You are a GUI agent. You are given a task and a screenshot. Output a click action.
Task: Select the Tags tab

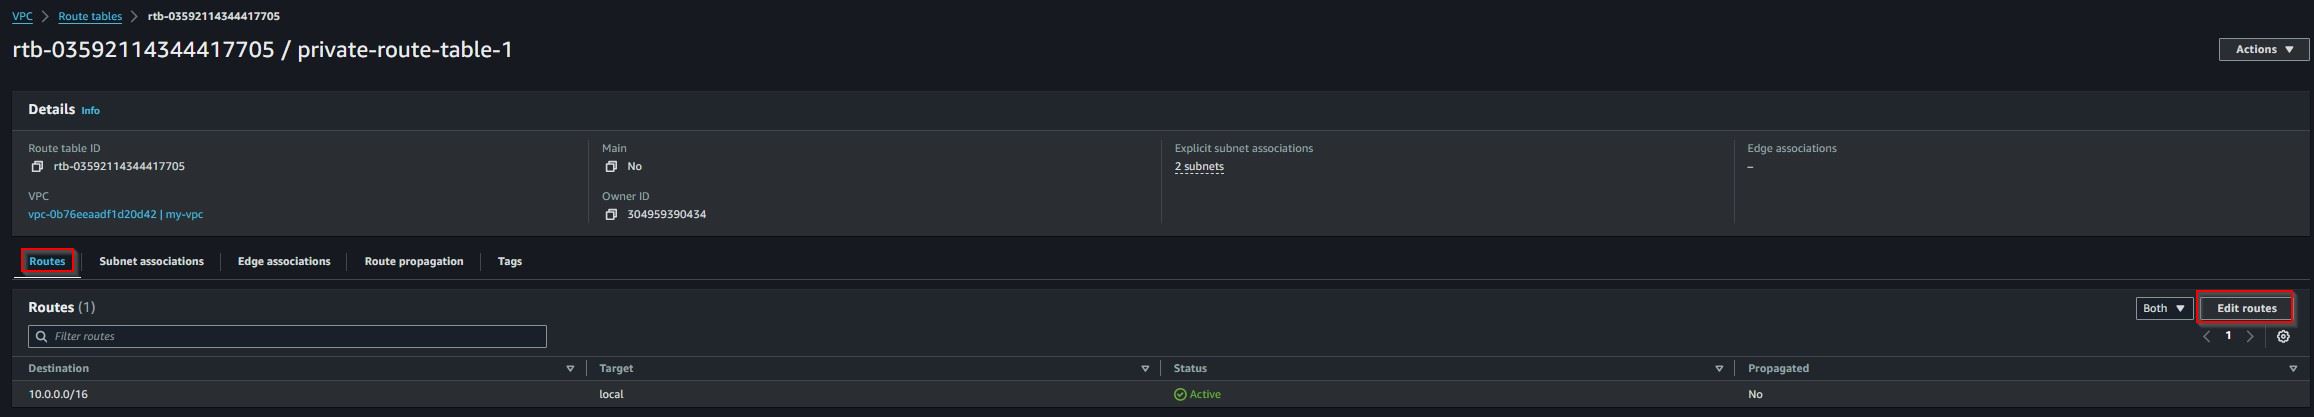pyautogui.click(x=510, y=262)
